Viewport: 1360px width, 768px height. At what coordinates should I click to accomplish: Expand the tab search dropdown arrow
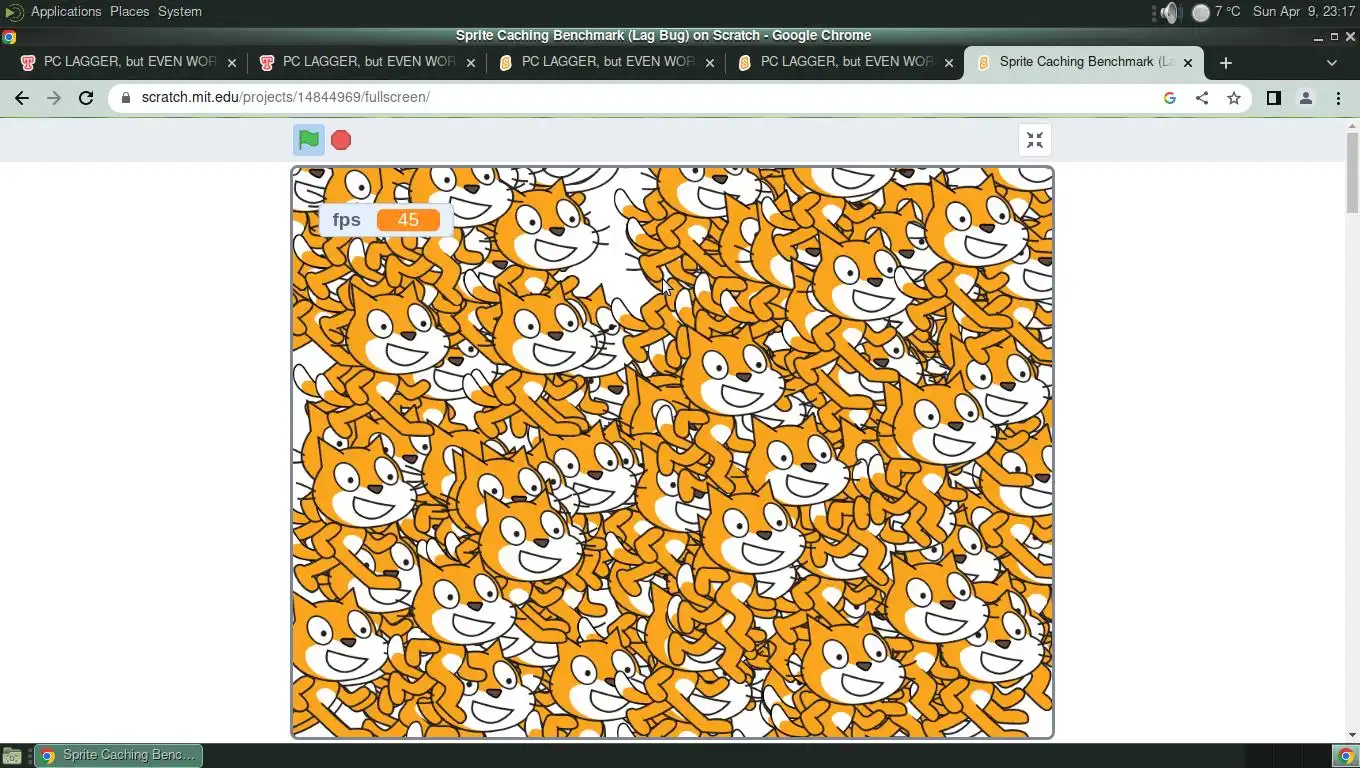[1331, 62]
